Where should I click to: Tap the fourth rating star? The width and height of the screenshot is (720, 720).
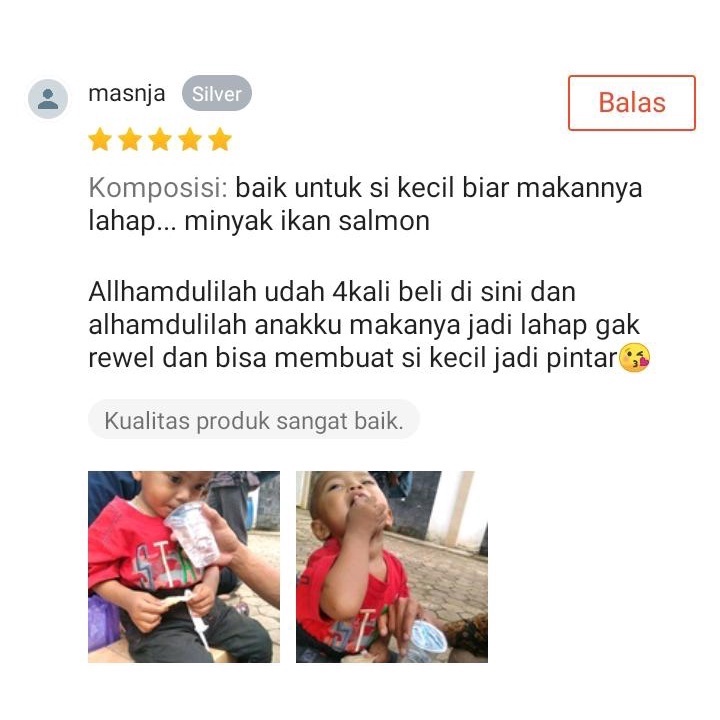[x=190, y=139]
